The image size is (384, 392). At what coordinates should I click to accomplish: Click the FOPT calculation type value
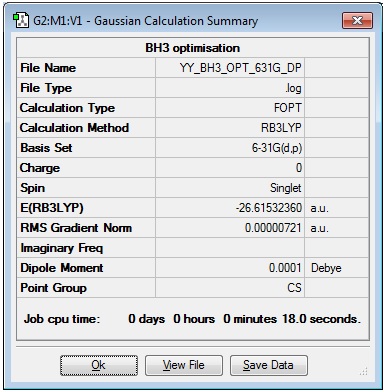point(288,108)
